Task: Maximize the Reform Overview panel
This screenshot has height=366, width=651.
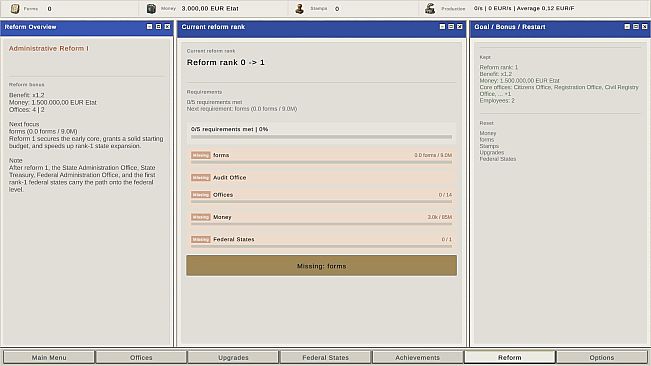Action: point(158,27)
